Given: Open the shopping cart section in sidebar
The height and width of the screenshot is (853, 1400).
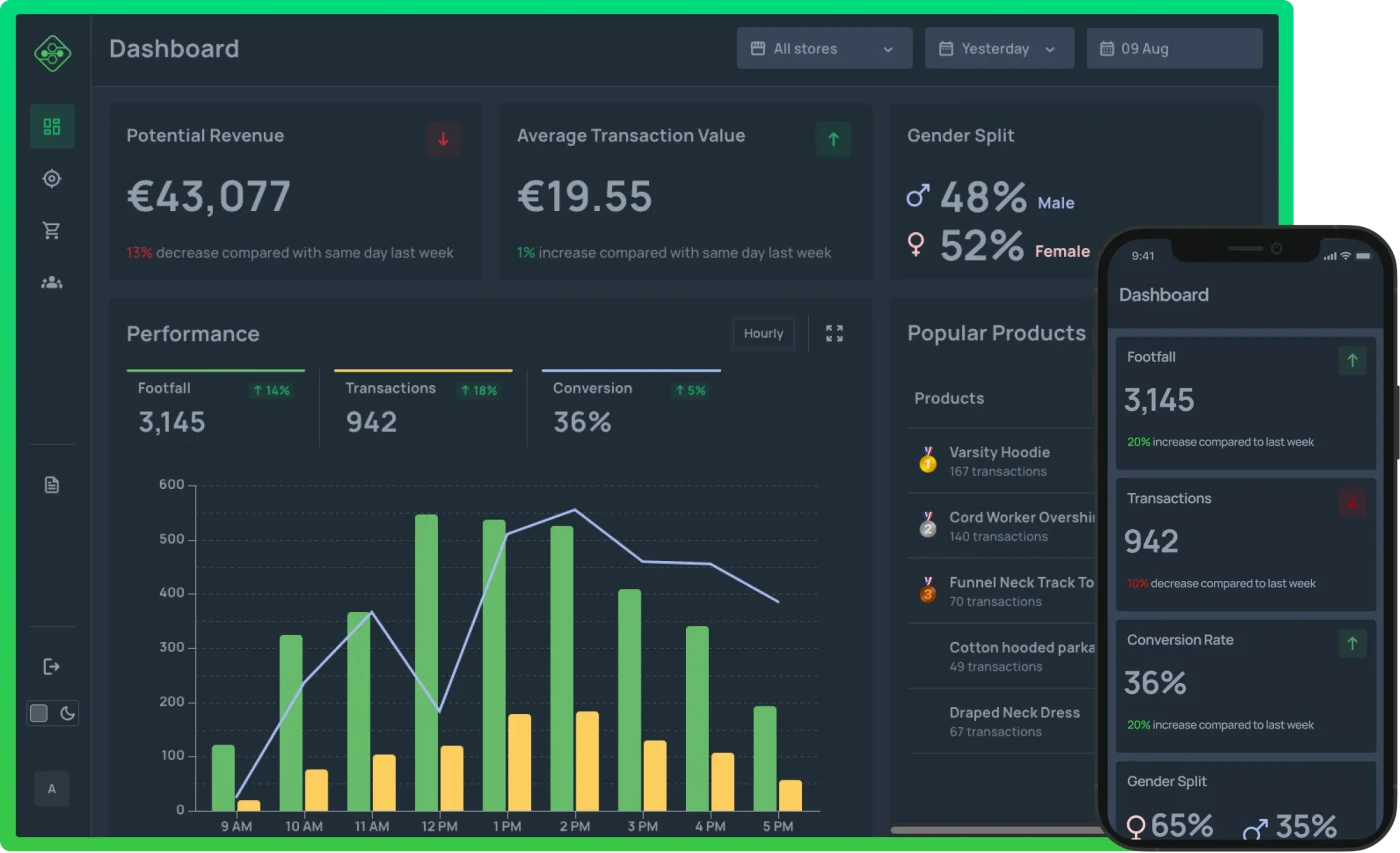Looking at the screenshot, I should coord(52,230).
